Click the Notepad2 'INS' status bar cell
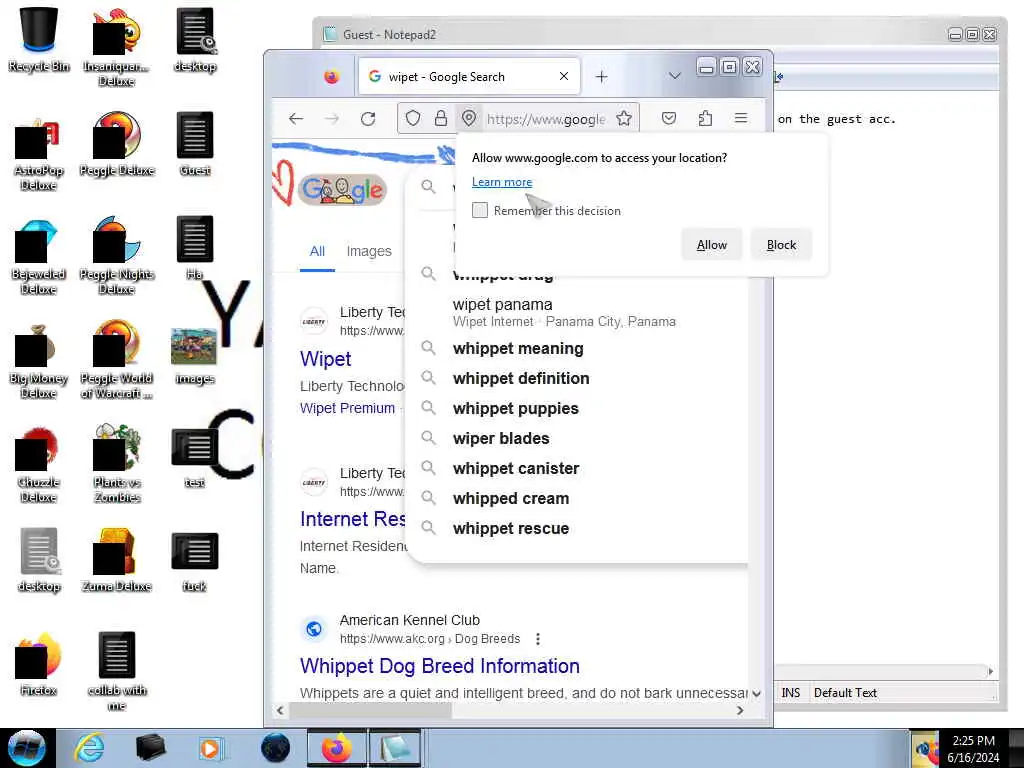This screenshot has width=1024, height=768. (x=790, y=693)
